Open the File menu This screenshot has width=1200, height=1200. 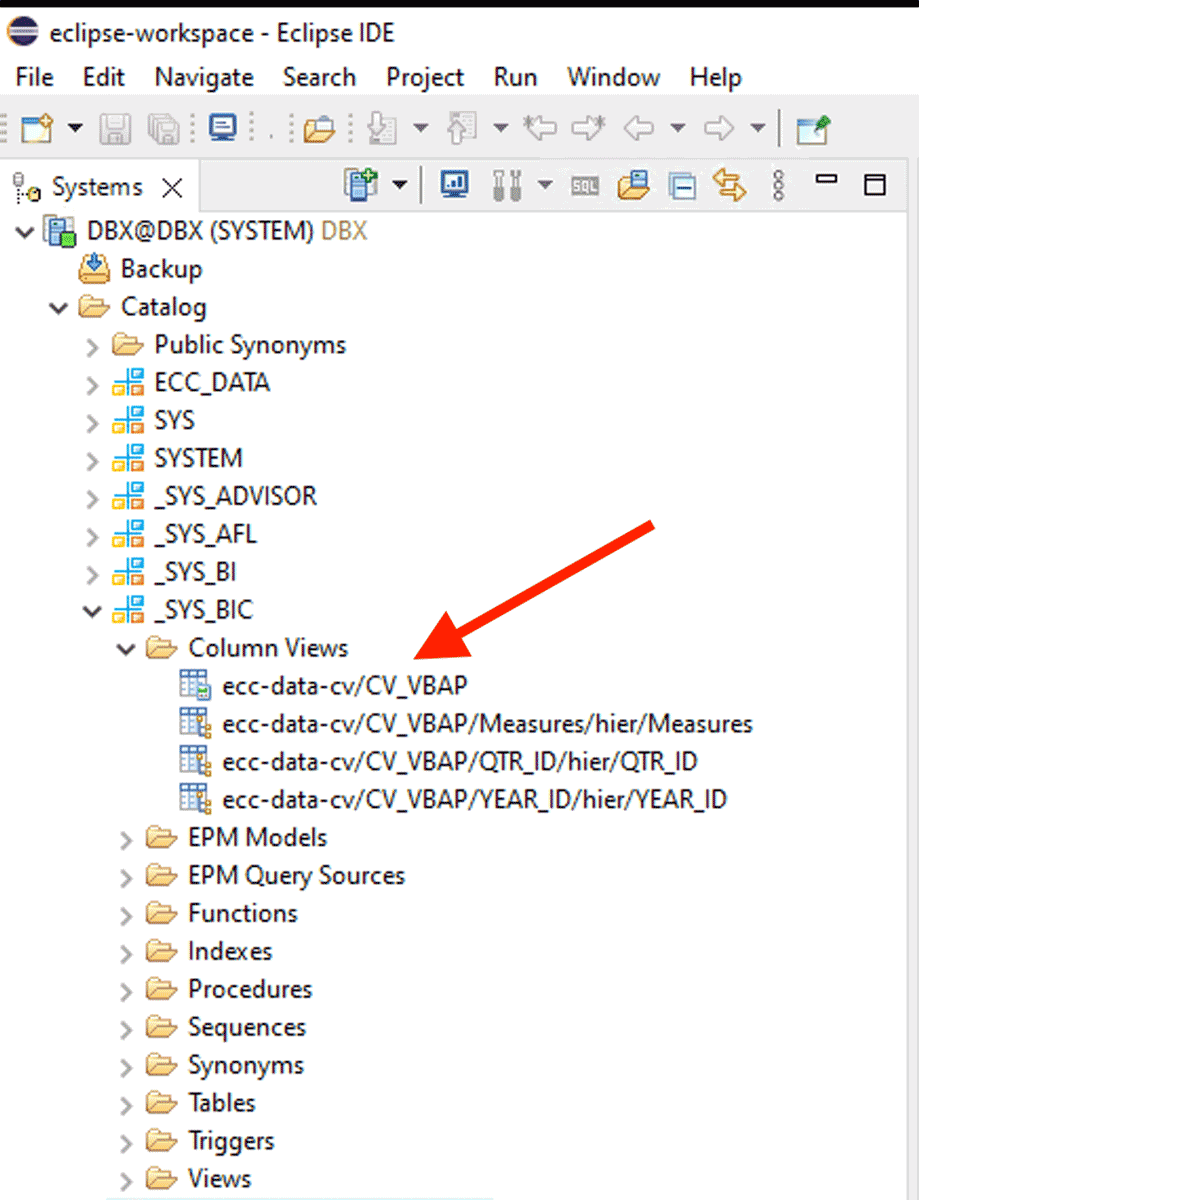34,77
